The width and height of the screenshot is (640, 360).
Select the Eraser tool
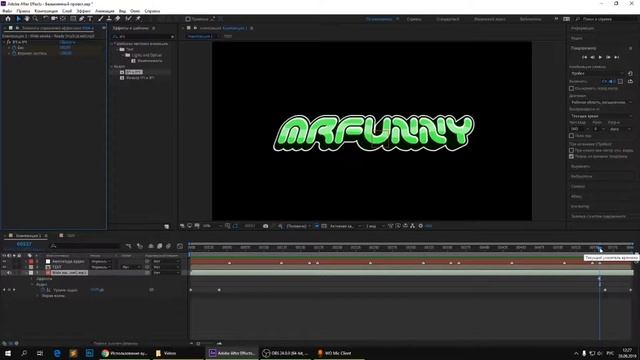(118, 19)
